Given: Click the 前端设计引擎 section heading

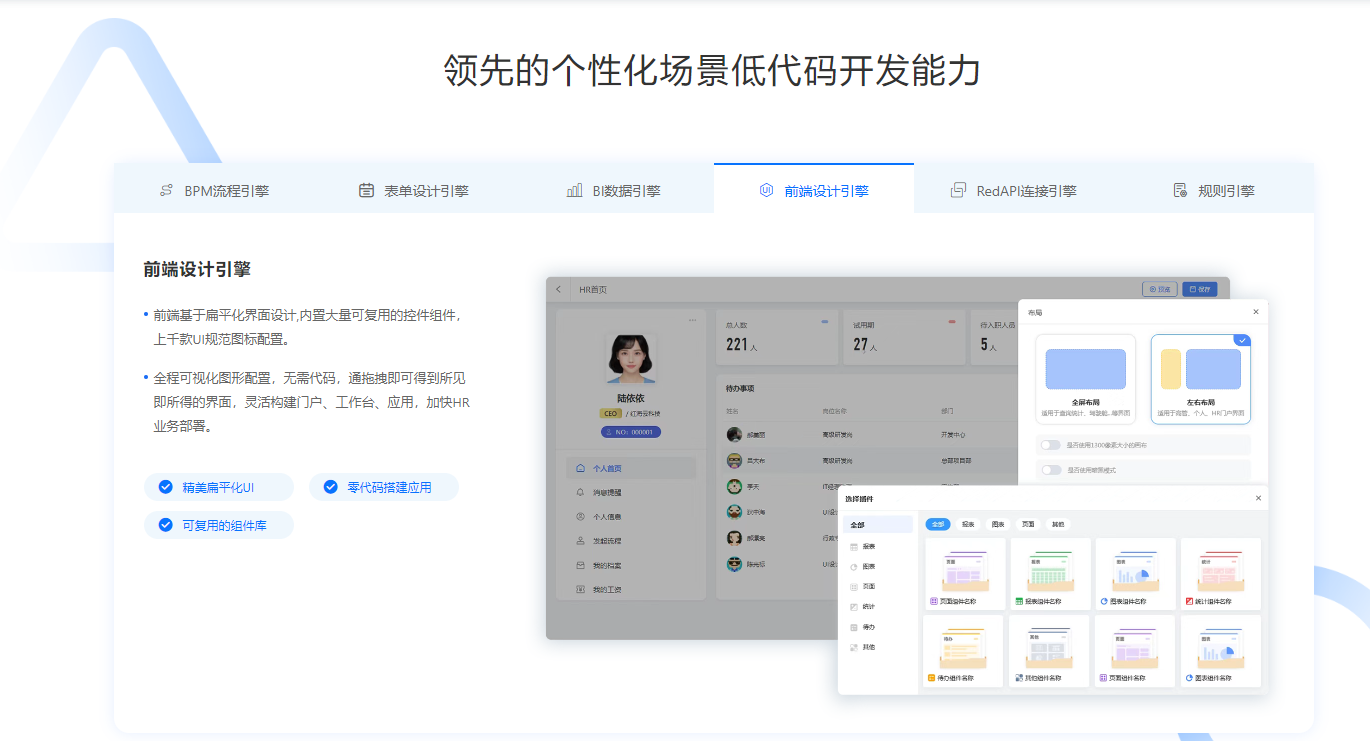Looking at the screenshot, I should click(197, 269).
